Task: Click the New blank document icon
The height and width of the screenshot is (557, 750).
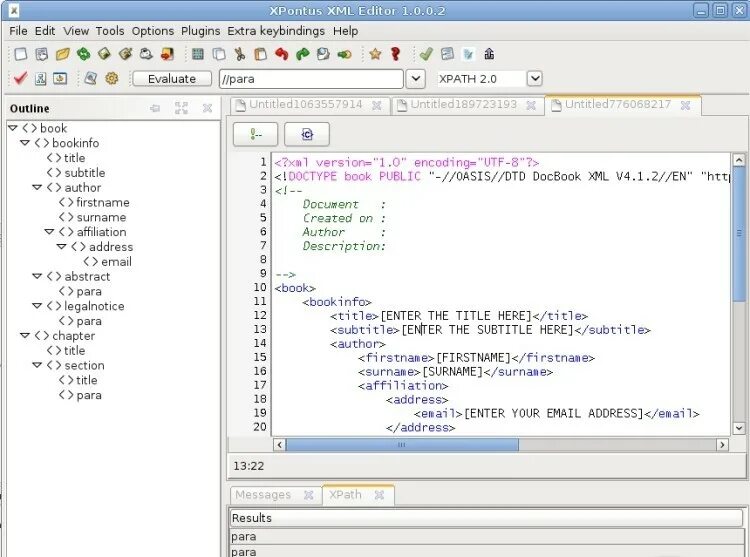Action: pyautogui.click(x=21, y=54)
